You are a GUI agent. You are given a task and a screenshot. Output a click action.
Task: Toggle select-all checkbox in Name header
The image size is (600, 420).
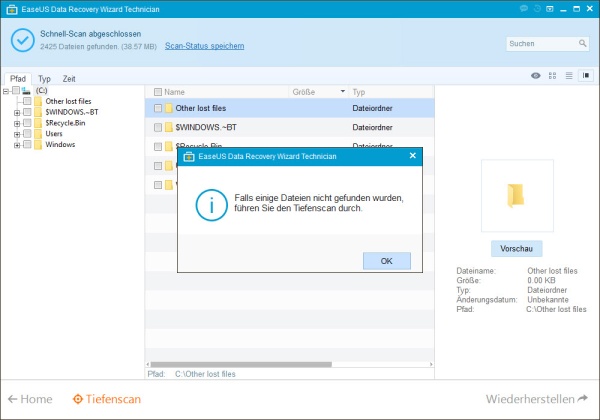click(158, 92)
